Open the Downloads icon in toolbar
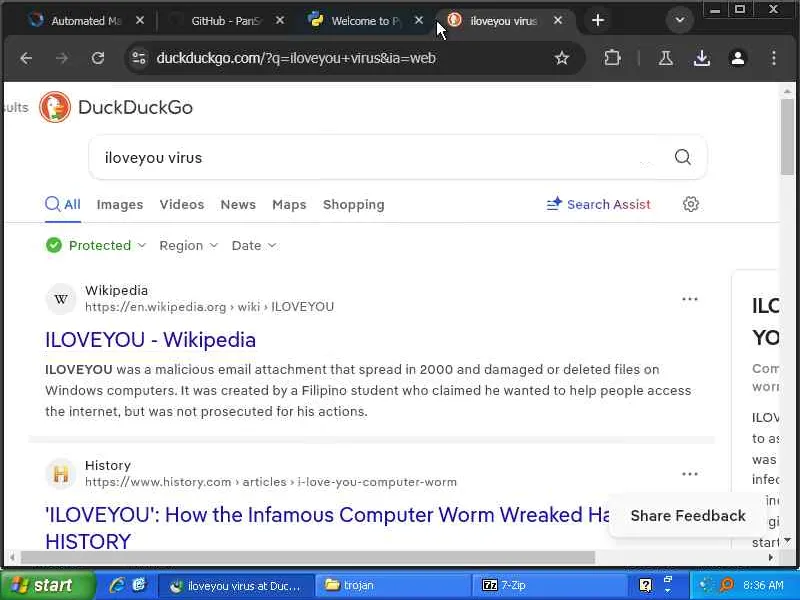Viewport: 800px width, 600px height. point(702,58)
